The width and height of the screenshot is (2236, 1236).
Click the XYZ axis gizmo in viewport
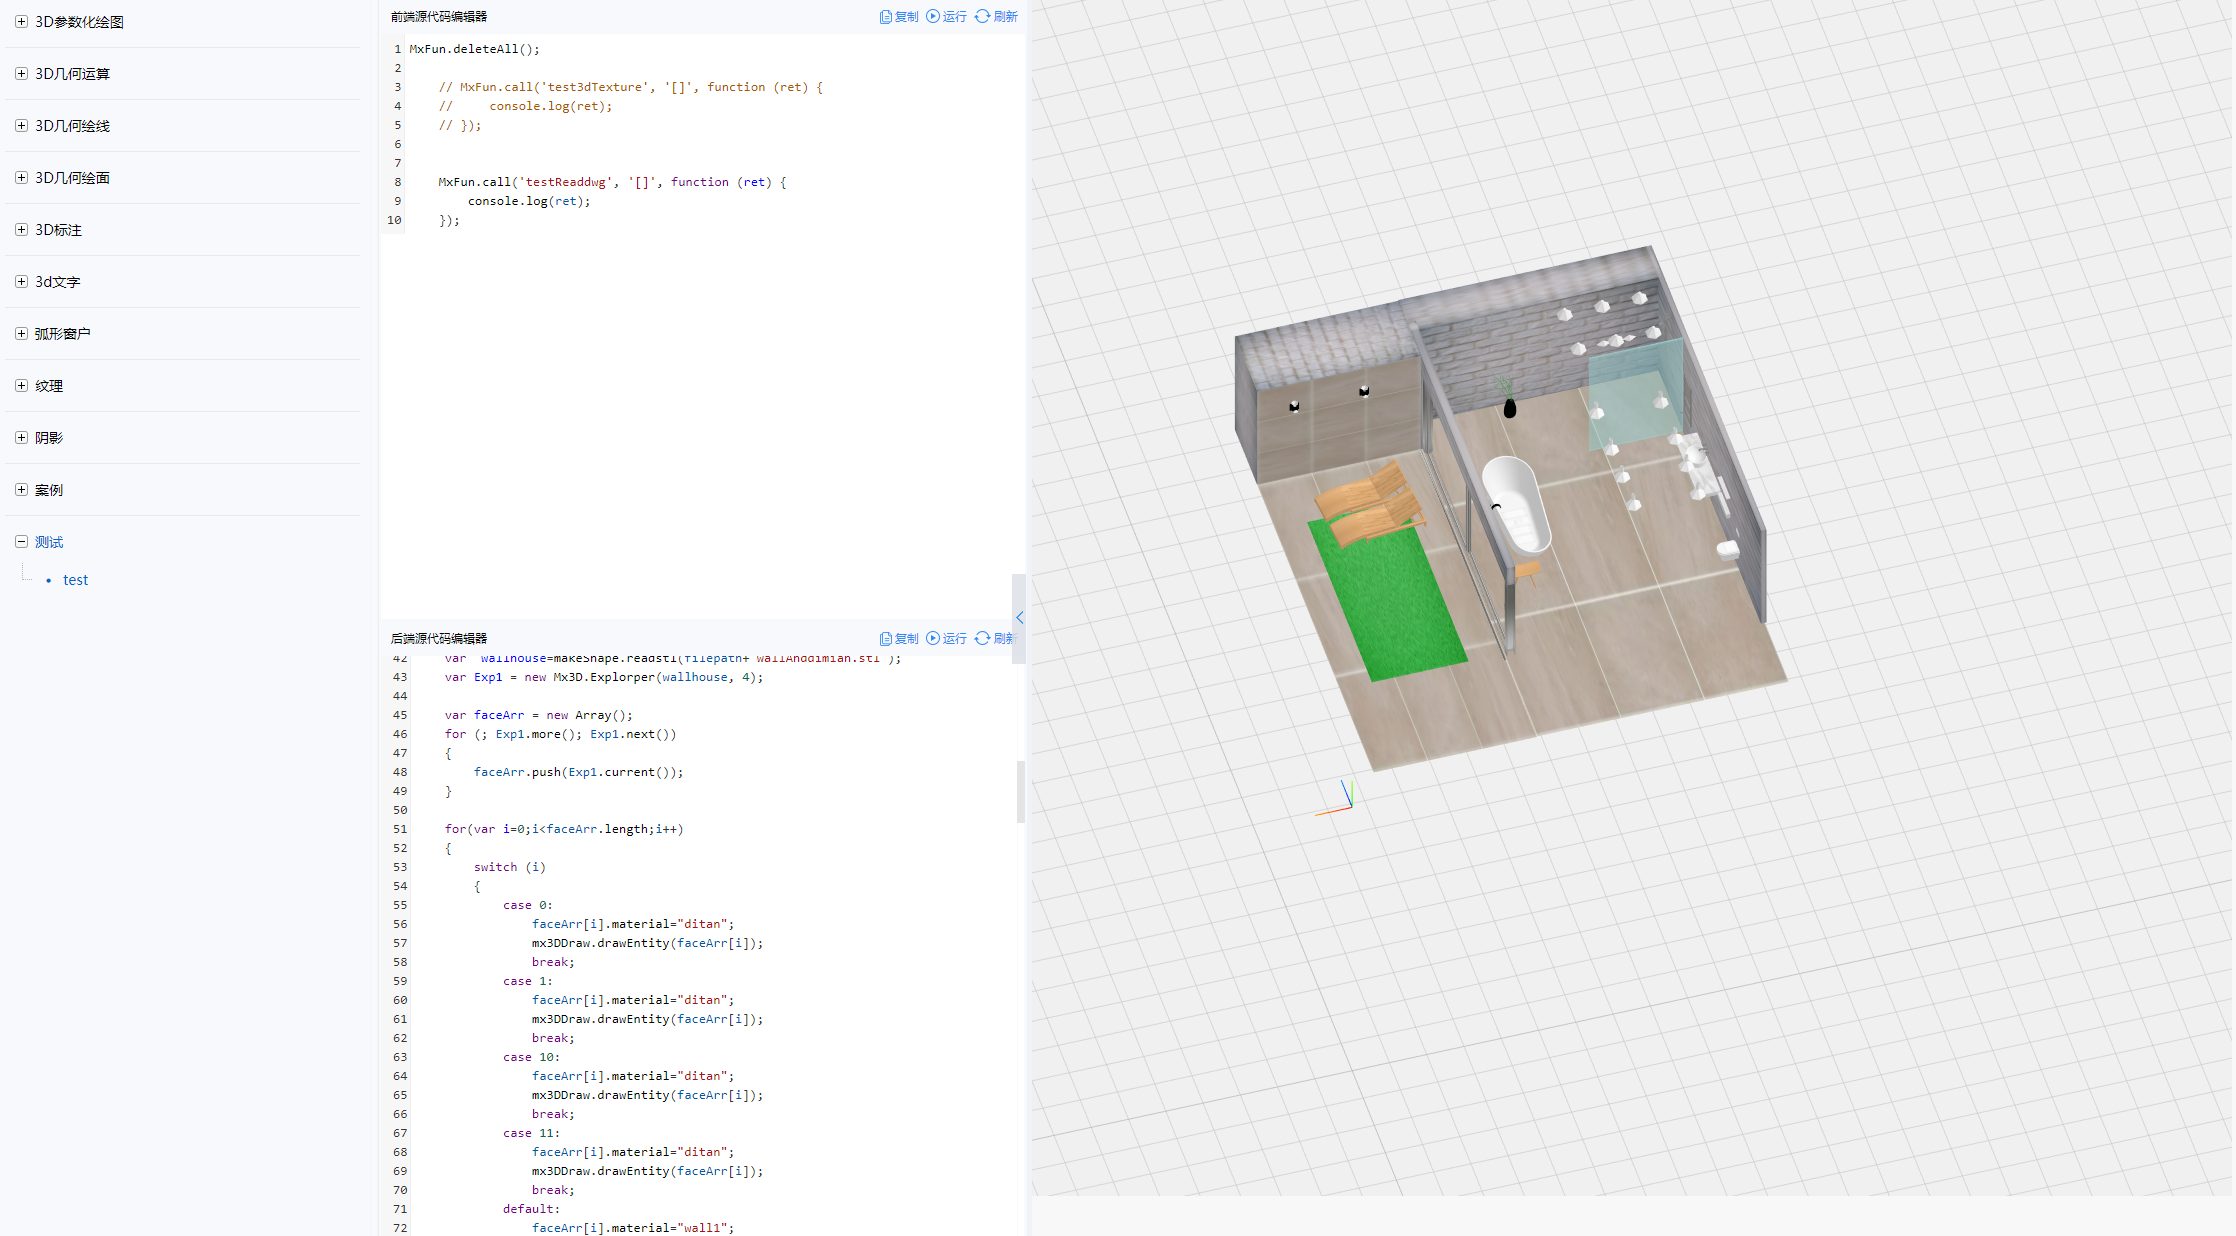coord(1336,799)
